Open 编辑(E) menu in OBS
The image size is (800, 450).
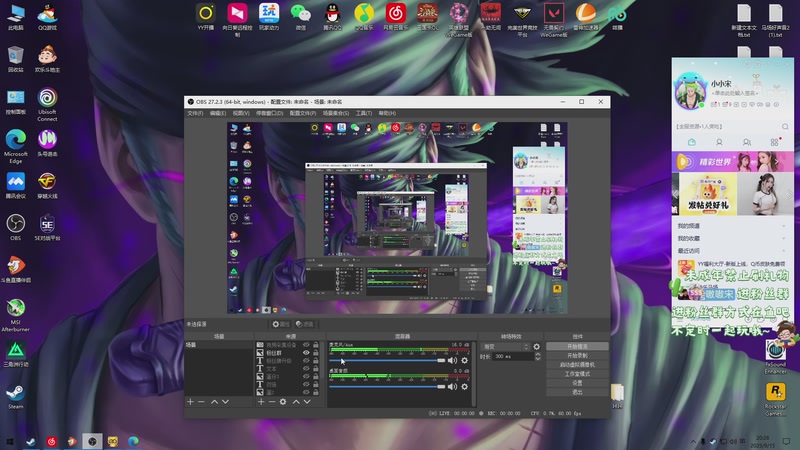coord(218,113)
